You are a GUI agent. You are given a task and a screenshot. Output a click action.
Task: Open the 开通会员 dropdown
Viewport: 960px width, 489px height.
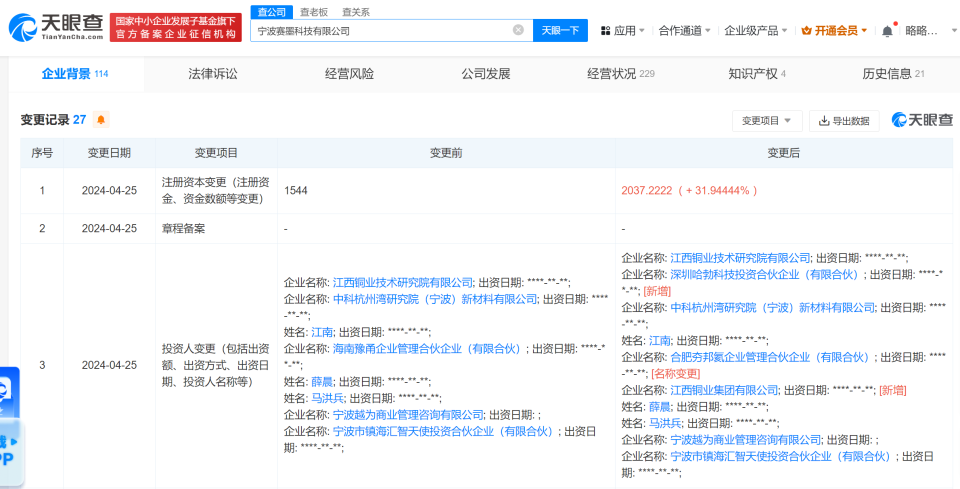[x=834, y=31]
